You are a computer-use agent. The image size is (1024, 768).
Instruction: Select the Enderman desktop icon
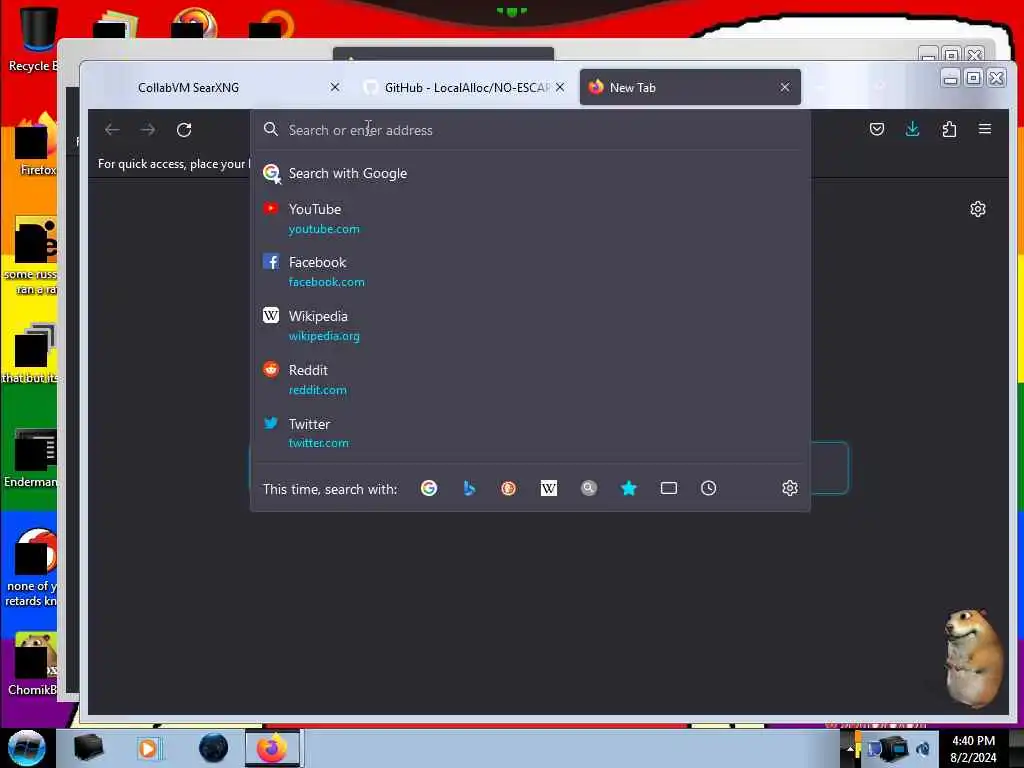click(x=31, y=459)
